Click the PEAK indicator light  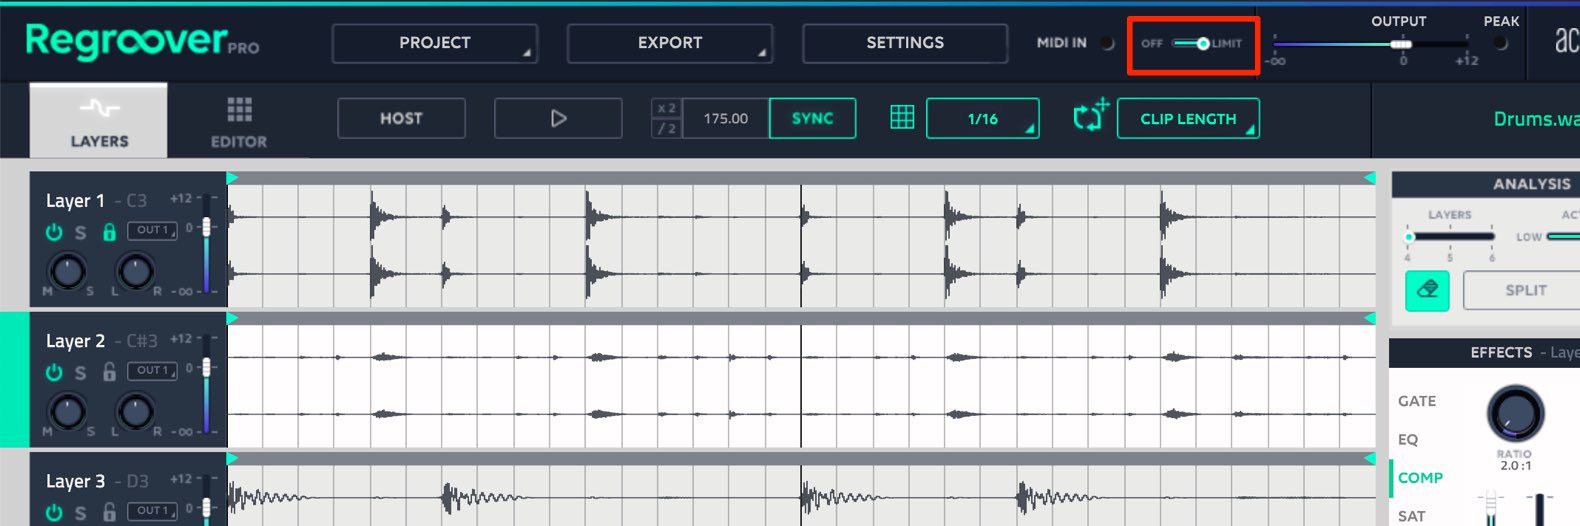(x=1500, y=43)
